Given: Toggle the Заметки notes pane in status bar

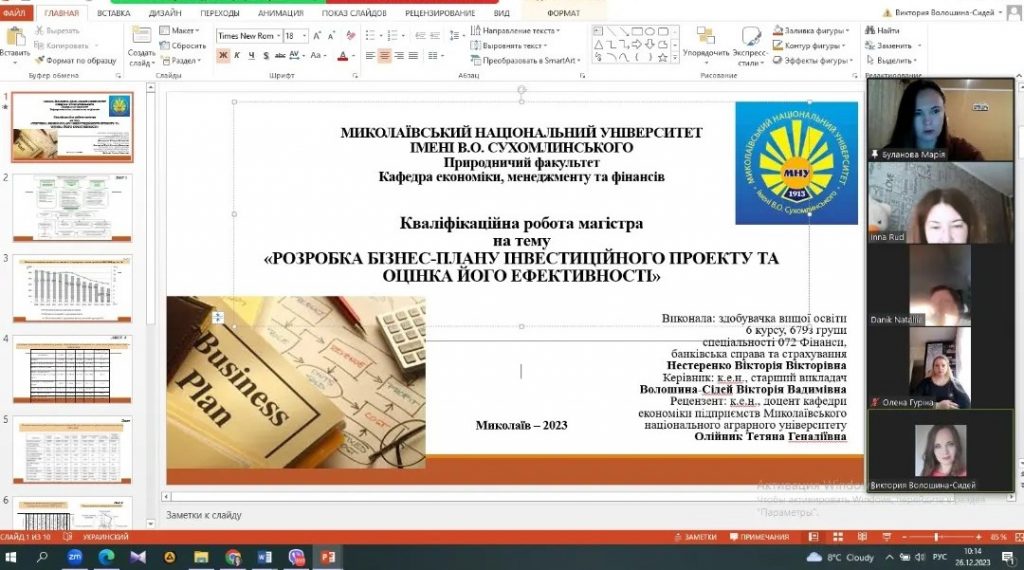Looking at the screenshot, I should [x=695, y=537].
